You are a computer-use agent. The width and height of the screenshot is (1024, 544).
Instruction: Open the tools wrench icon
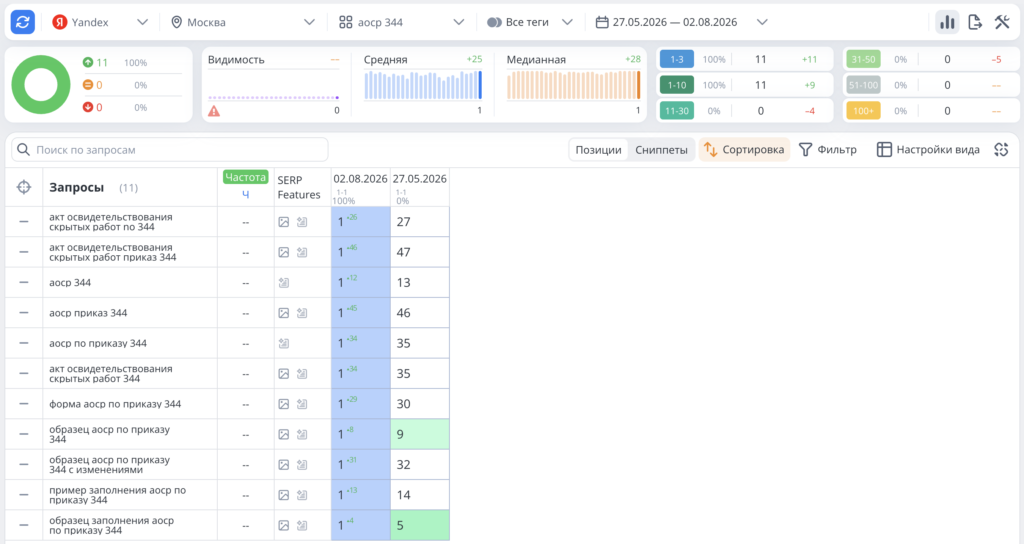pyautogui.click(x=1002, y=22)
